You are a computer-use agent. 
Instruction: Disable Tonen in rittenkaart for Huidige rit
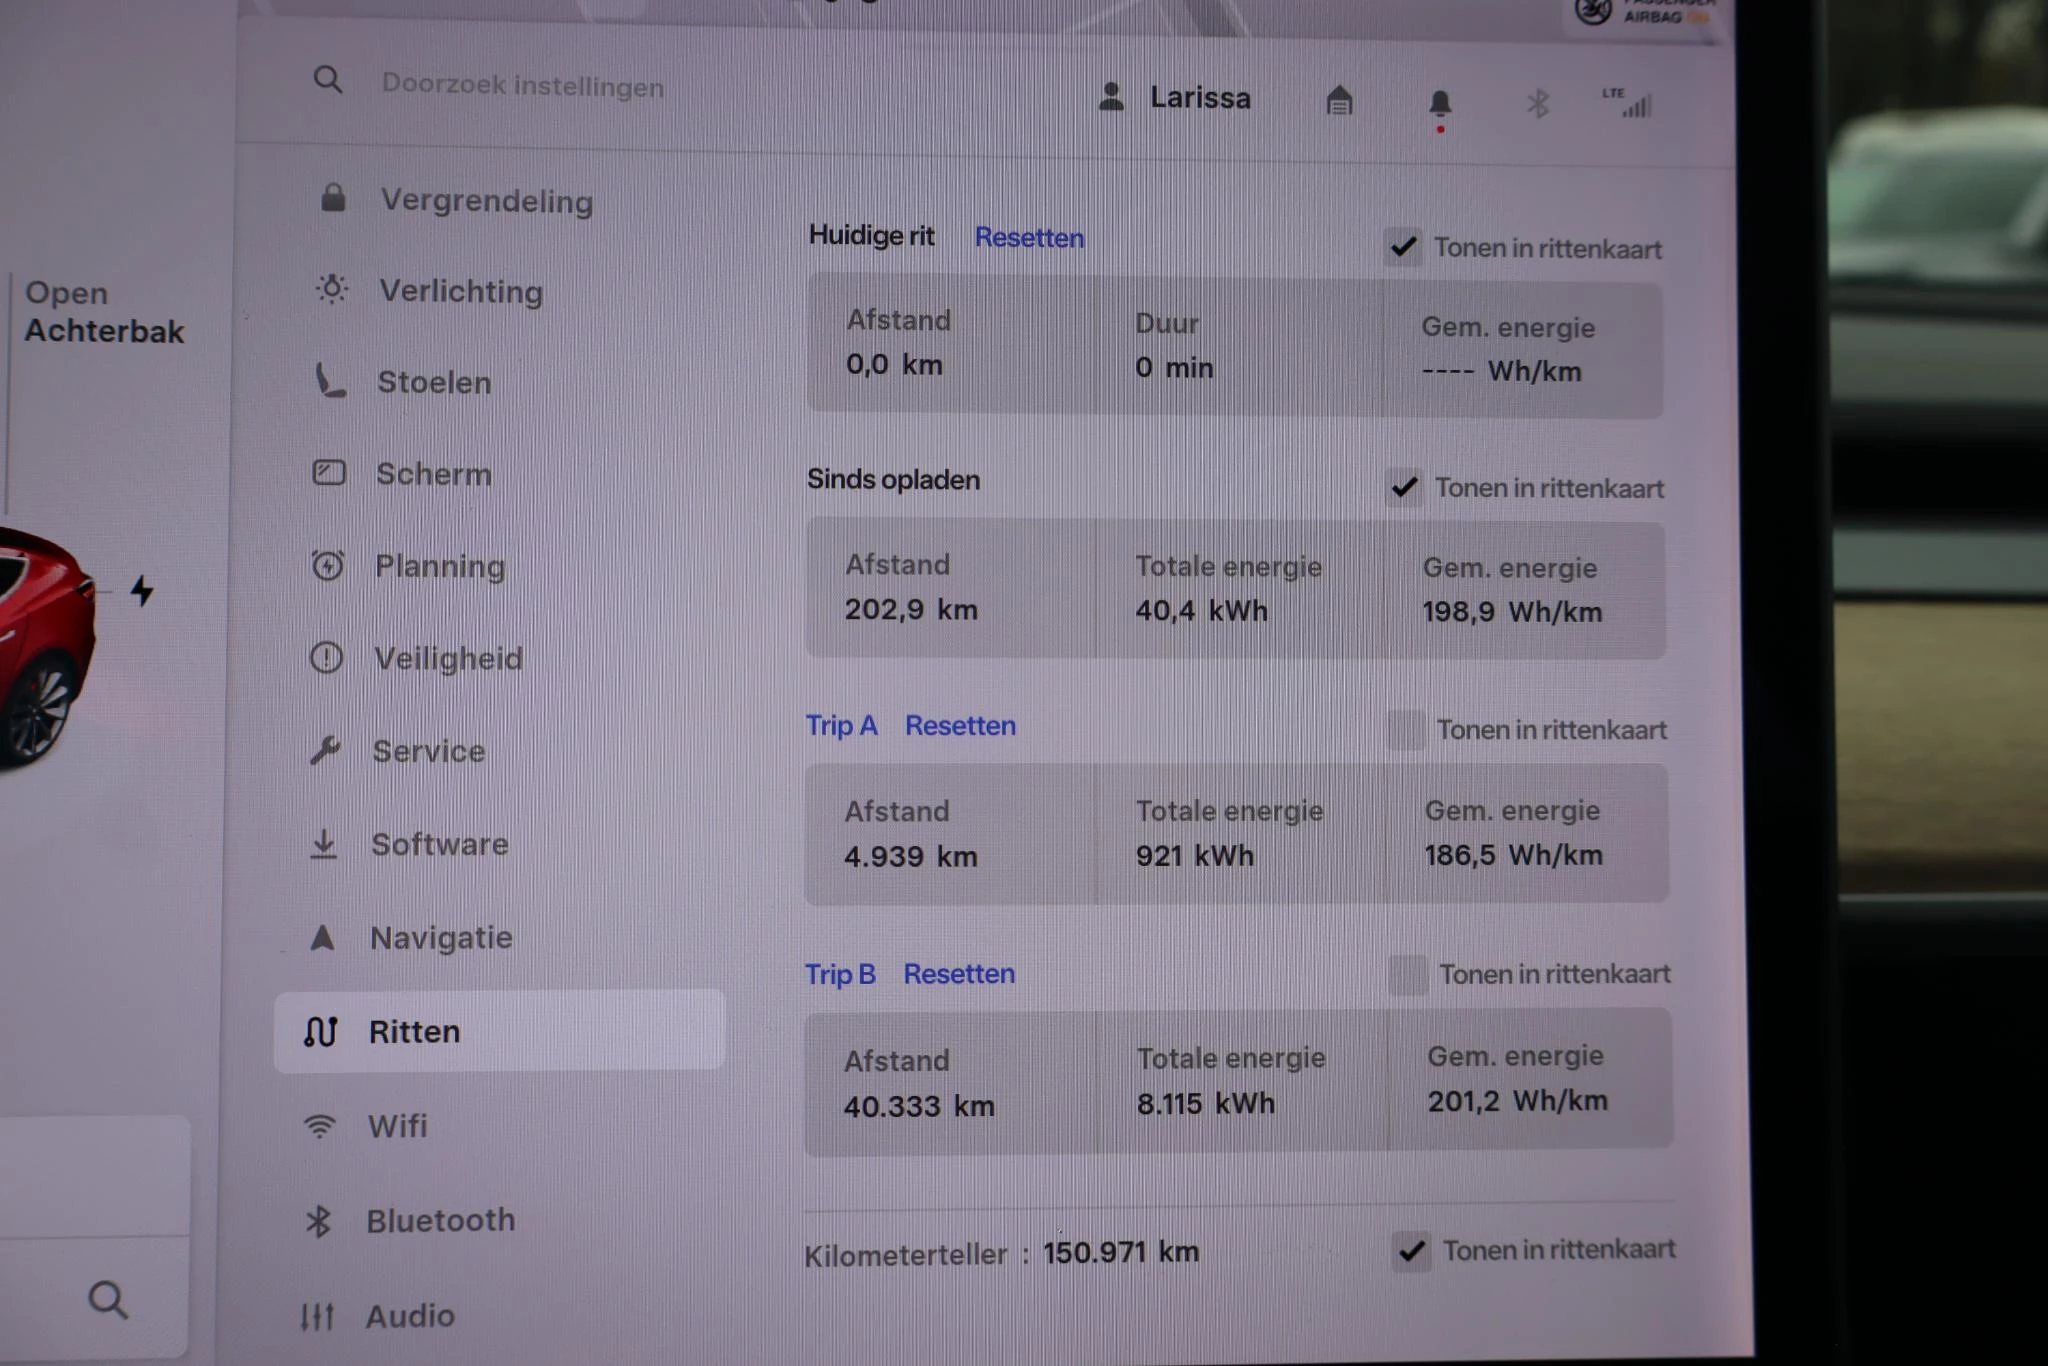(x=1403, y=246)
